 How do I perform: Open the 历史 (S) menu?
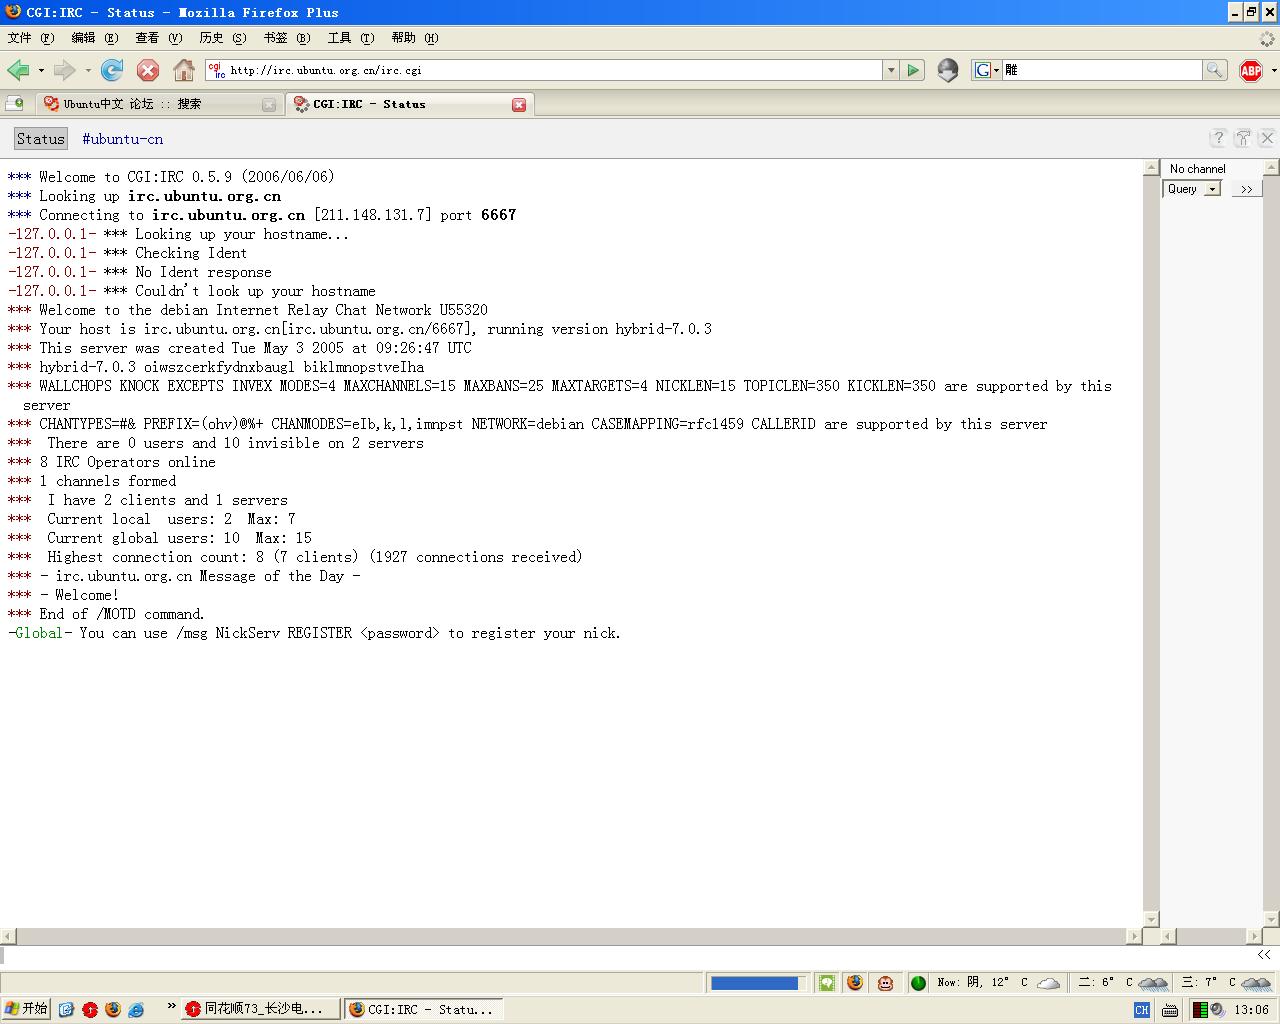222,38
